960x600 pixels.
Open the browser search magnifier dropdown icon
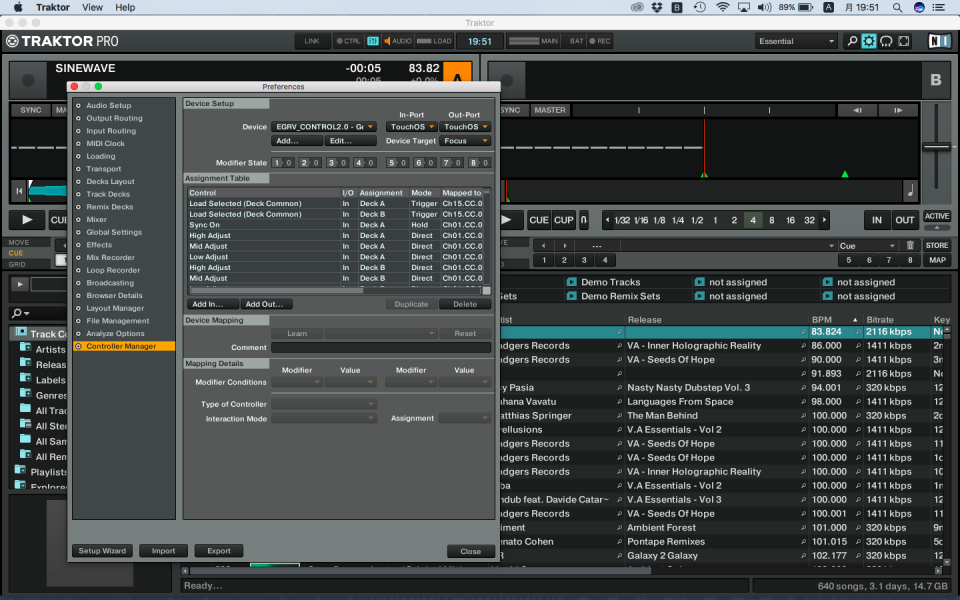point(21,313)
